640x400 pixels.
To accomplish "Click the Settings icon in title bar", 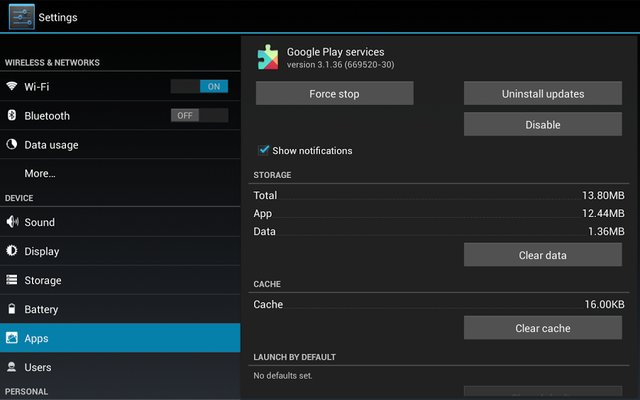I will coord(21,17).
